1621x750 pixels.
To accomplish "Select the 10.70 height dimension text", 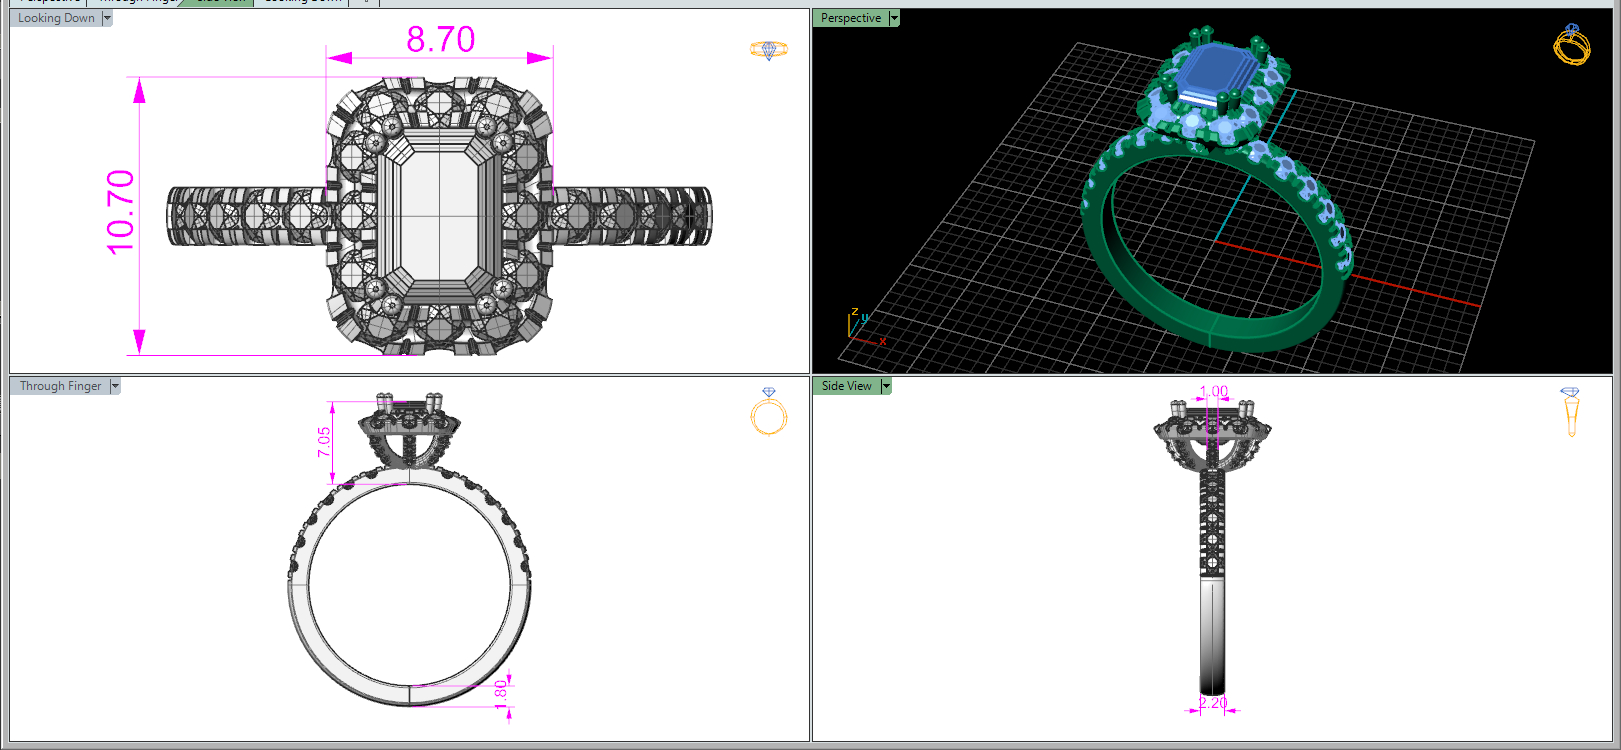I will [x=120, y=212].
